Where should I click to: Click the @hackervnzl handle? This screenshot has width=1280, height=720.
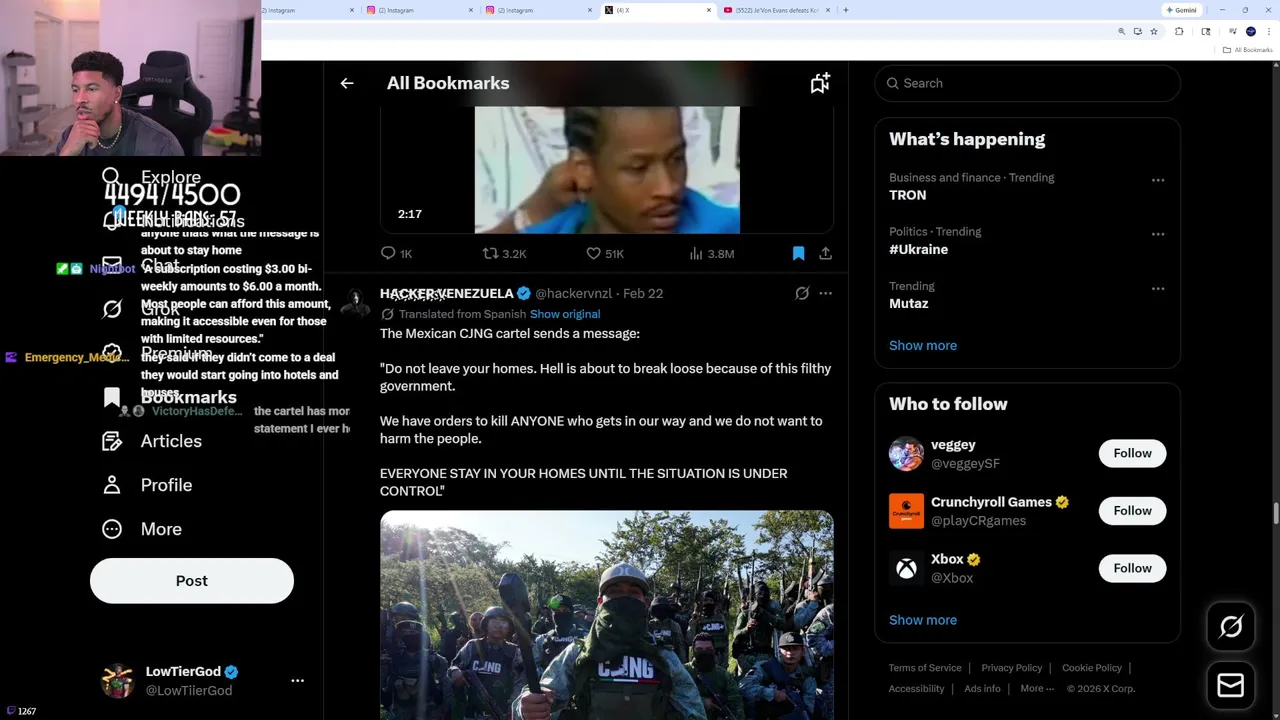coord(574,293)
